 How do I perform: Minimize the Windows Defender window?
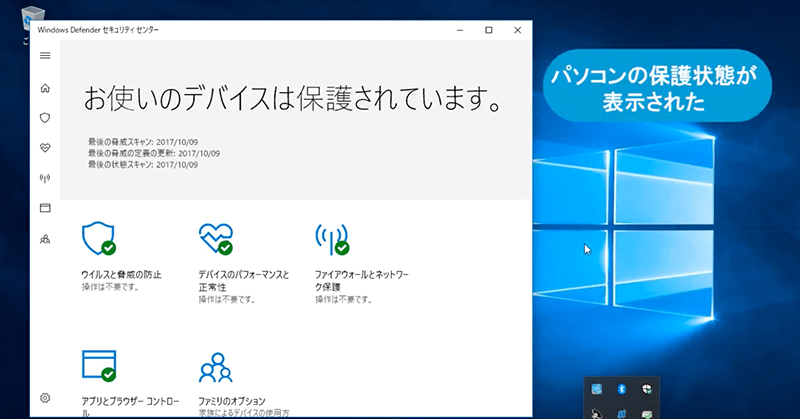tap(460, 30)
